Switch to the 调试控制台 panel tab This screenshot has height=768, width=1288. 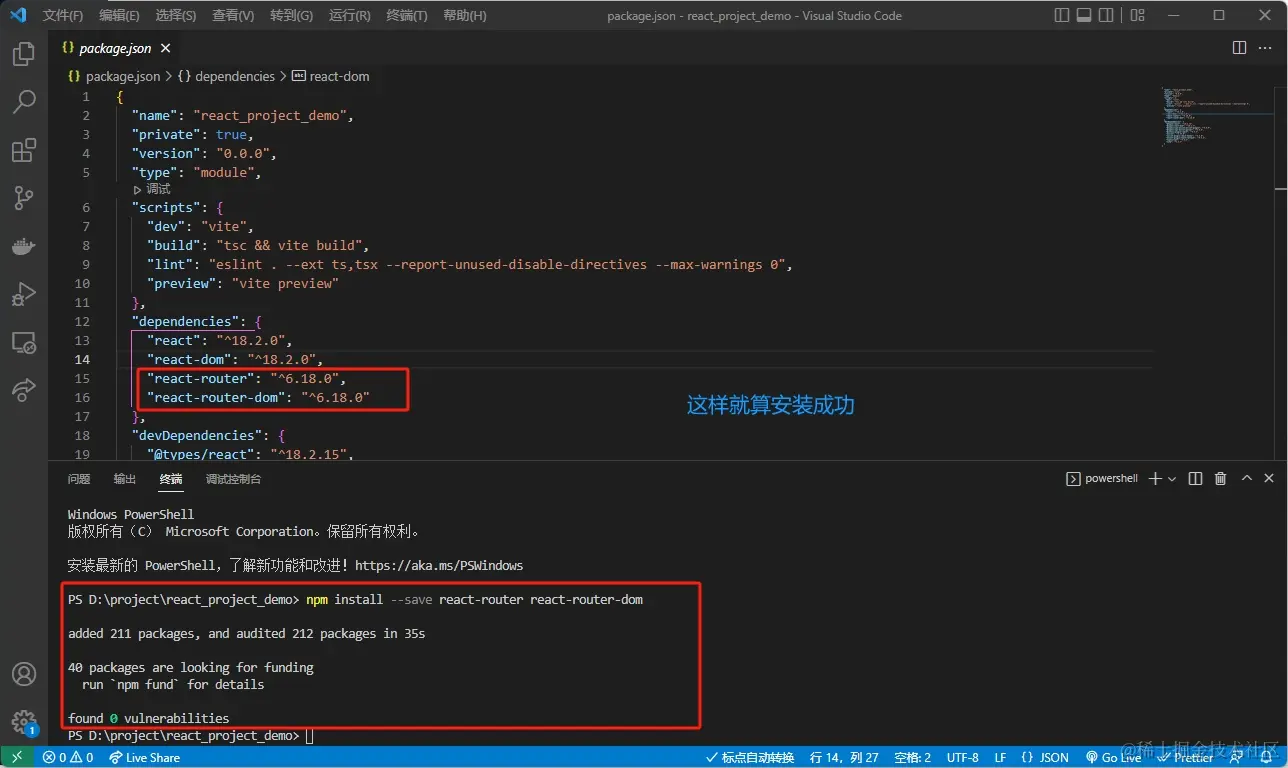click(x=233, y=479)
